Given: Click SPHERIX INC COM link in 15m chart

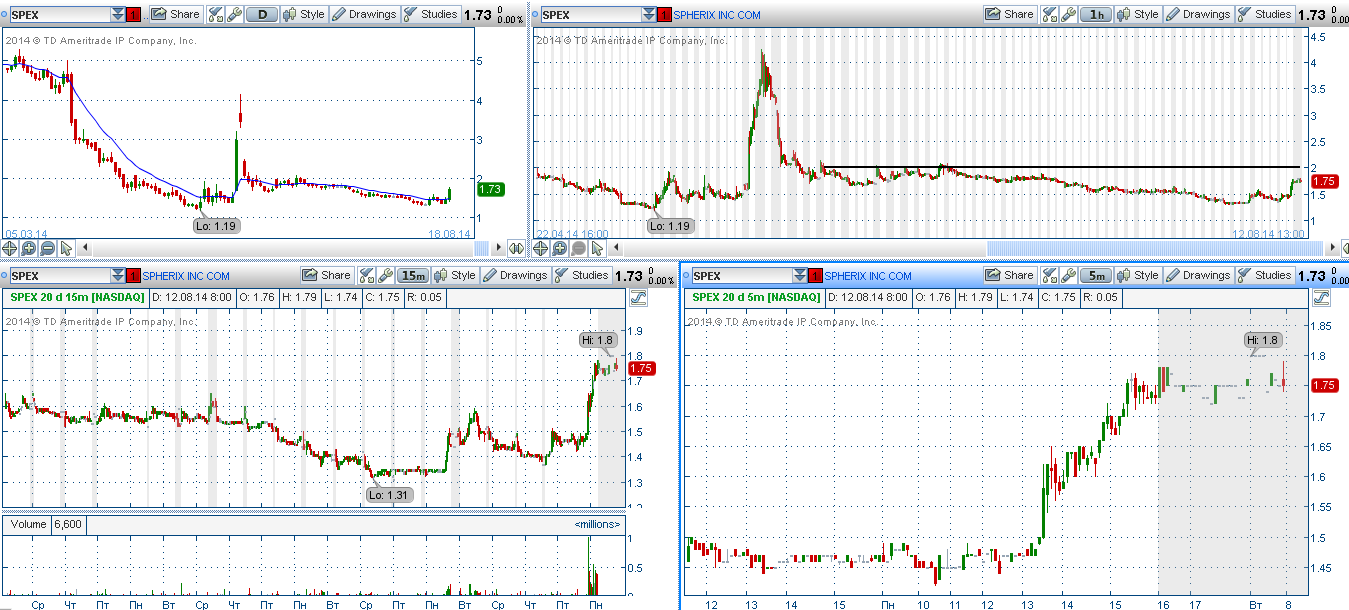Looking at the screenshot, I should tap(186, 276).
